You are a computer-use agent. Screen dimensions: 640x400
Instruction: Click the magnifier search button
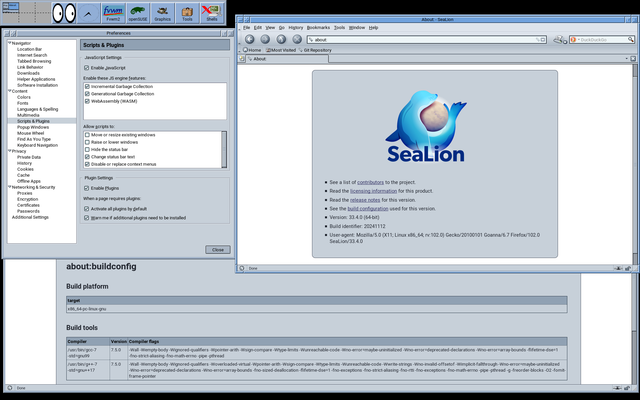[x=631, y=40]
